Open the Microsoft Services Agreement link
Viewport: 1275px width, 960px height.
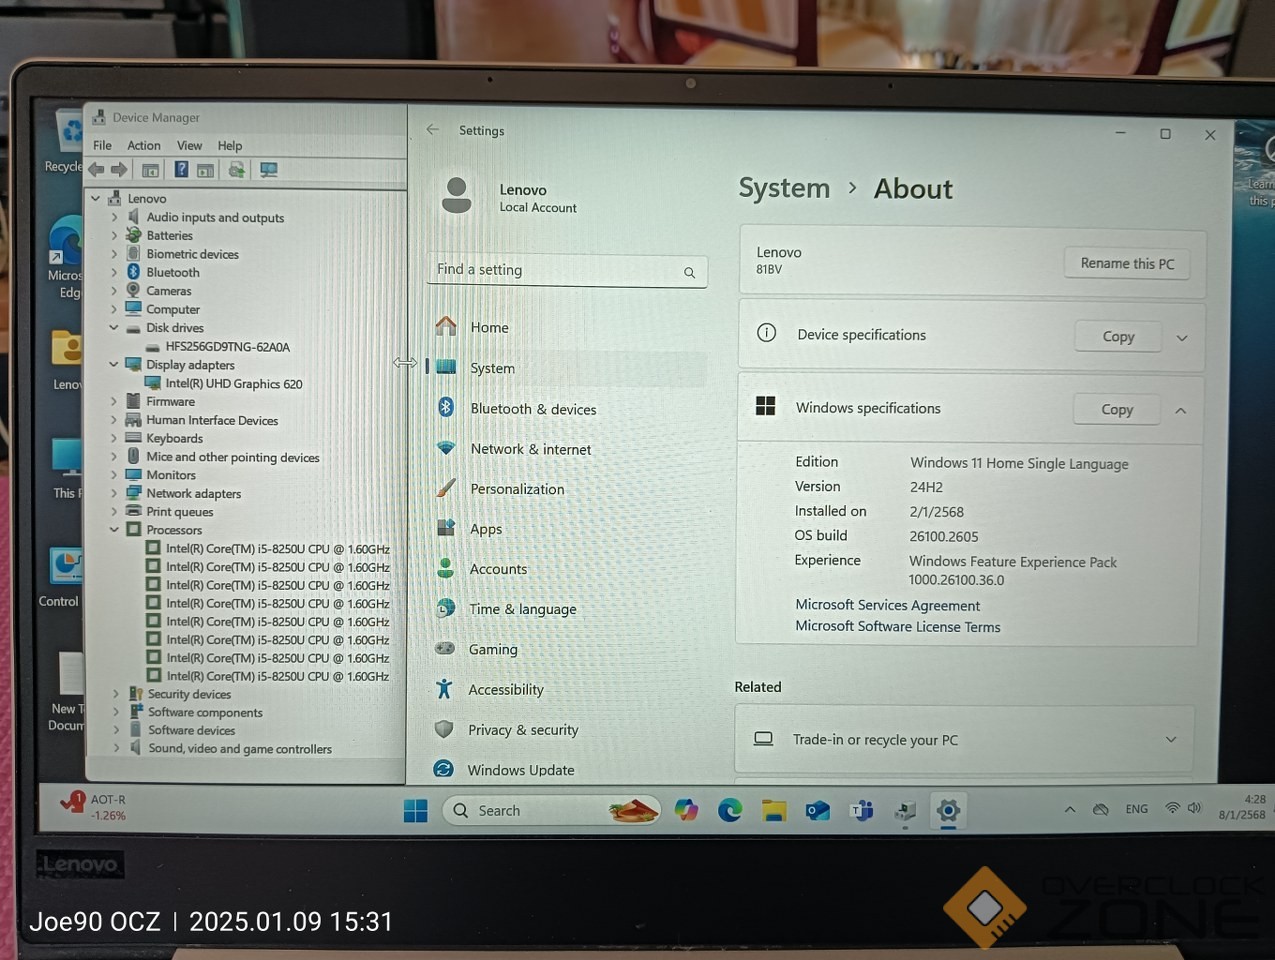click(x=887, y=605)
